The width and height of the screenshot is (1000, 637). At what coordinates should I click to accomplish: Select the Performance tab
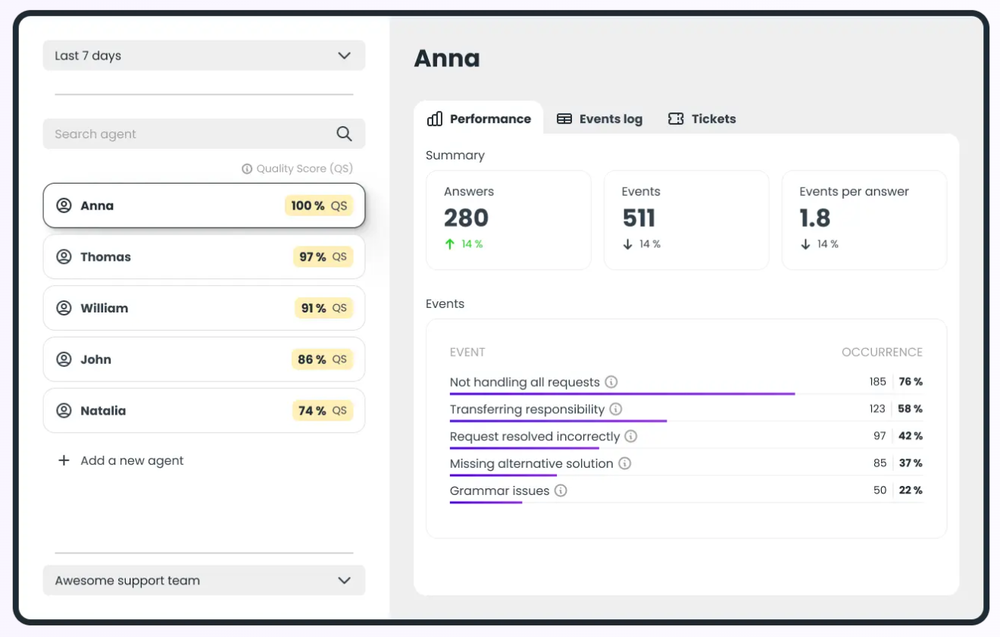click(x=479, y=119)
